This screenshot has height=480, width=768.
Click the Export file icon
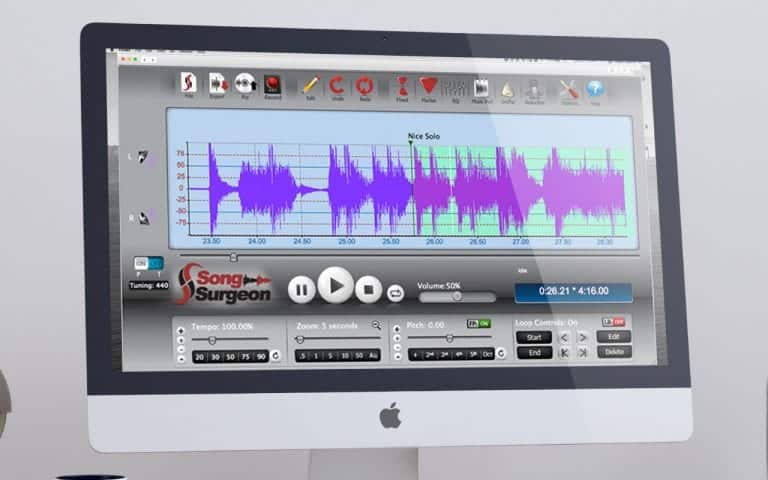(x=216, y=86)
